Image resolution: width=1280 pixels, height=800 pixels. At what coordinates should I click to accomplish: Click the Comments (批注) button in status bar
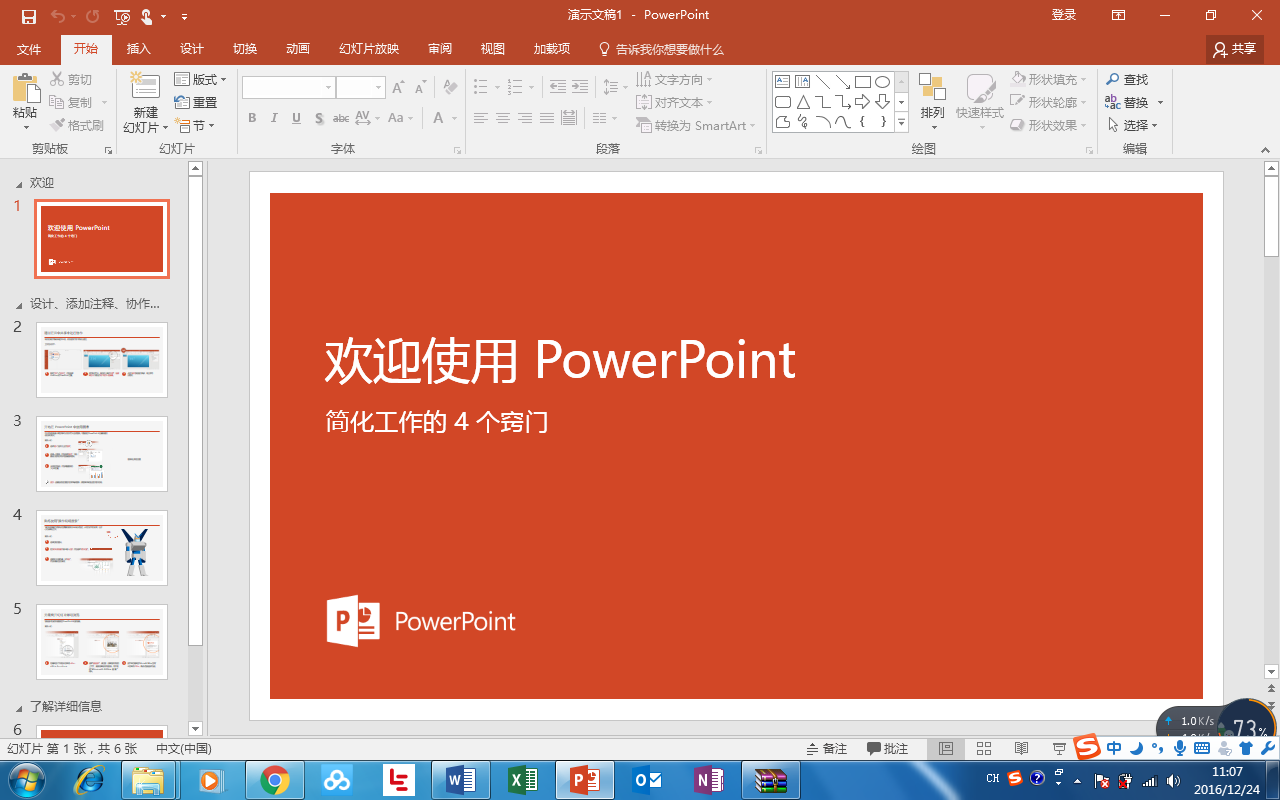point(888,748)
